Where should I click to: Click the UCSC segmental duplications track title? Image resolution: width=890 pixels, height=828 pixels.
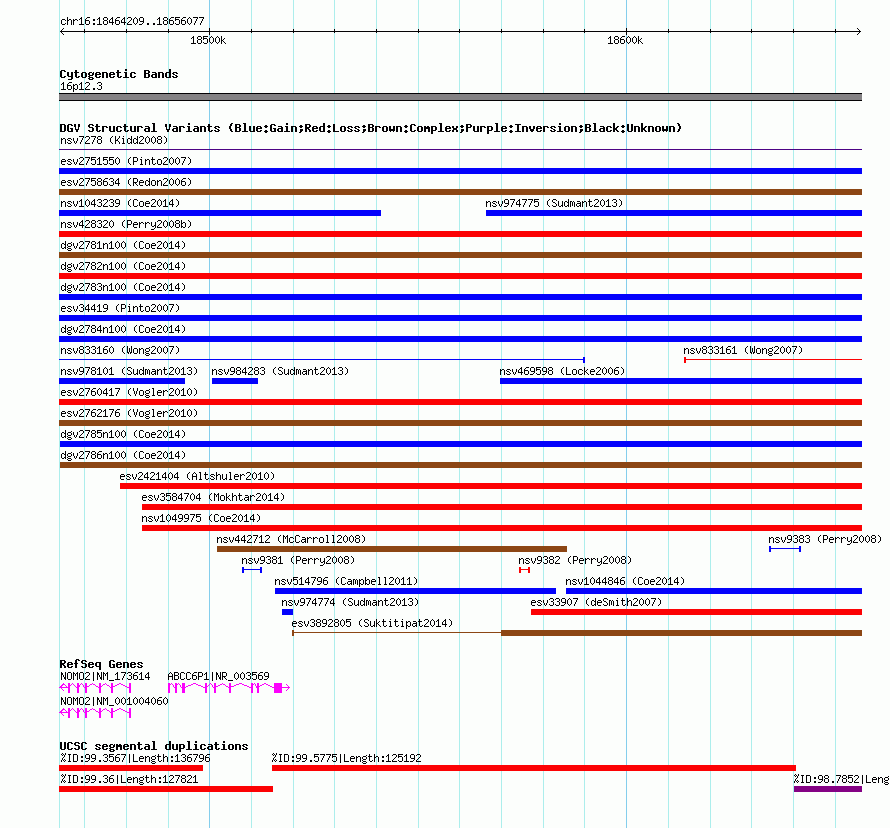154,746
